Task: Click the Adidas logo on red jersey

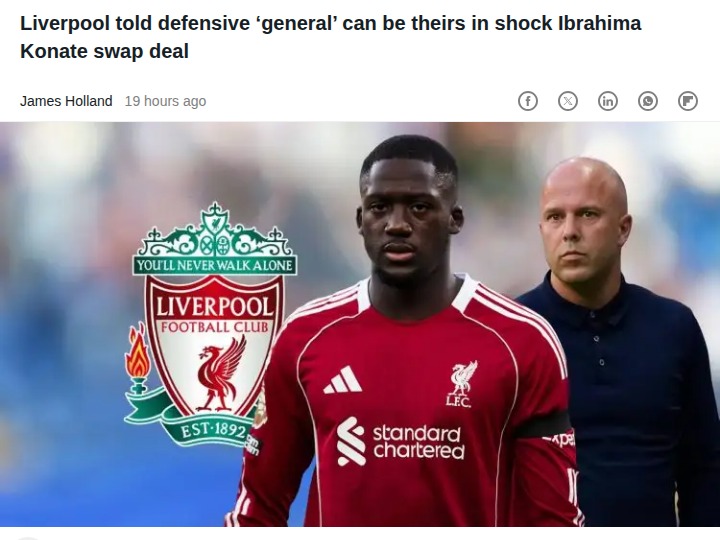Action: point(343,380)
